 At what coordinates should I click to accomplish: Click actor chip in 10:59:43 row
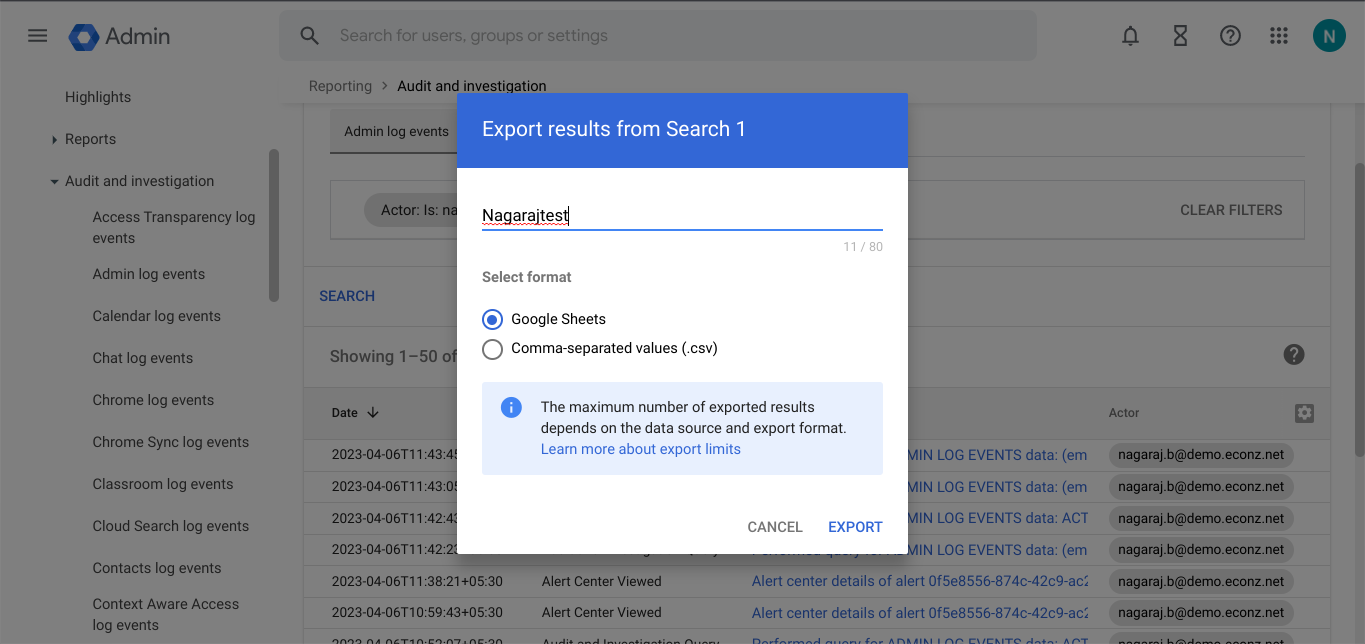(1201, 612)
